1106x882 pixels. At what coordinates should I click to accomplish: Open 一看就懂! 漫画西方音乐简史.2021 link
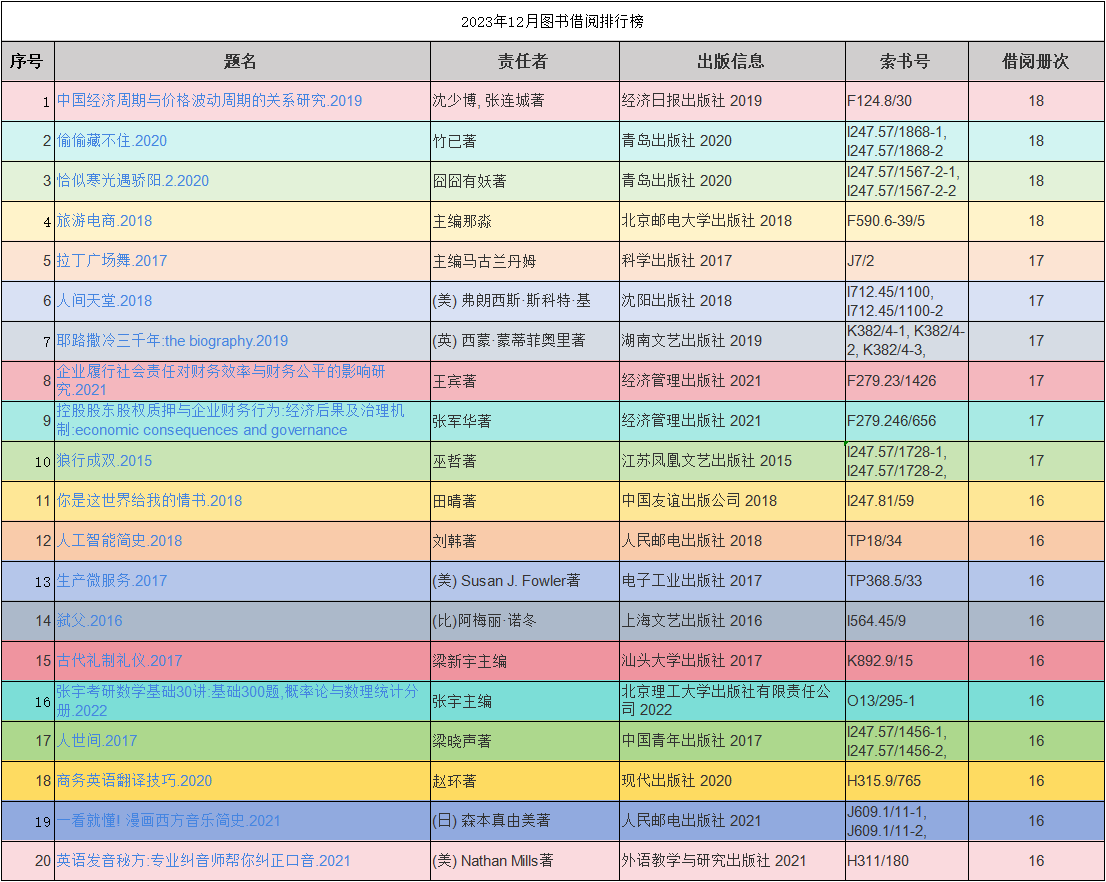pos(169,821)
